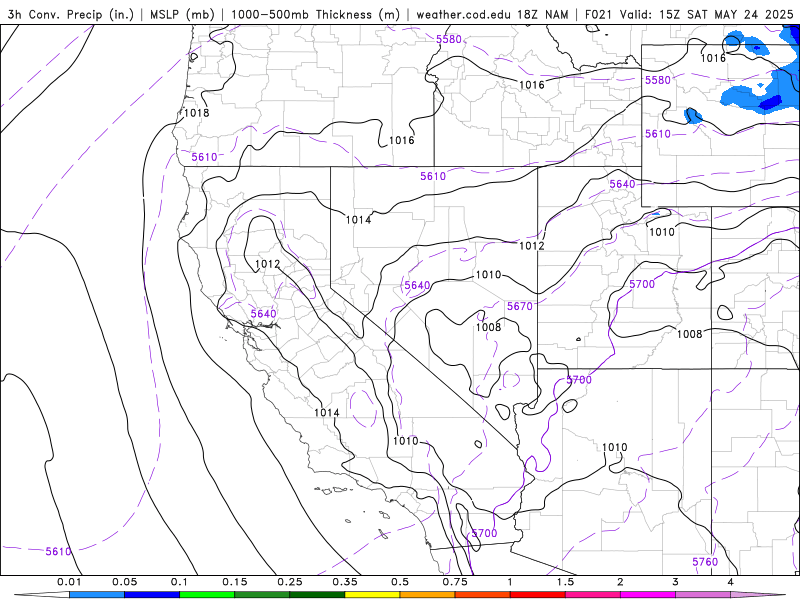Viewport: 800px width, 600px height.
Task: Click the dark blue 0.05 legend swatch
Action: pyautogui.click(x=152, y=595)
